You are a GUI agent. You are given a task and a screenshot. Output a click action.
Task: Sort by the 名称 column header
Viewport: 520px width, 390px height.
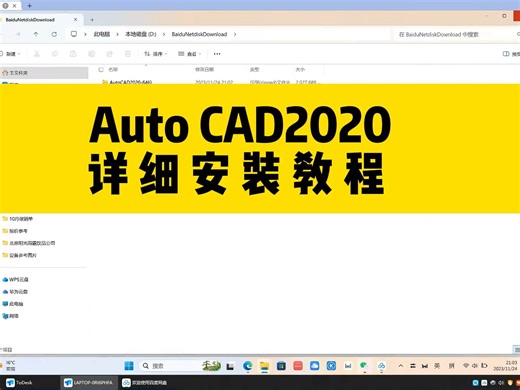point(113,69)
